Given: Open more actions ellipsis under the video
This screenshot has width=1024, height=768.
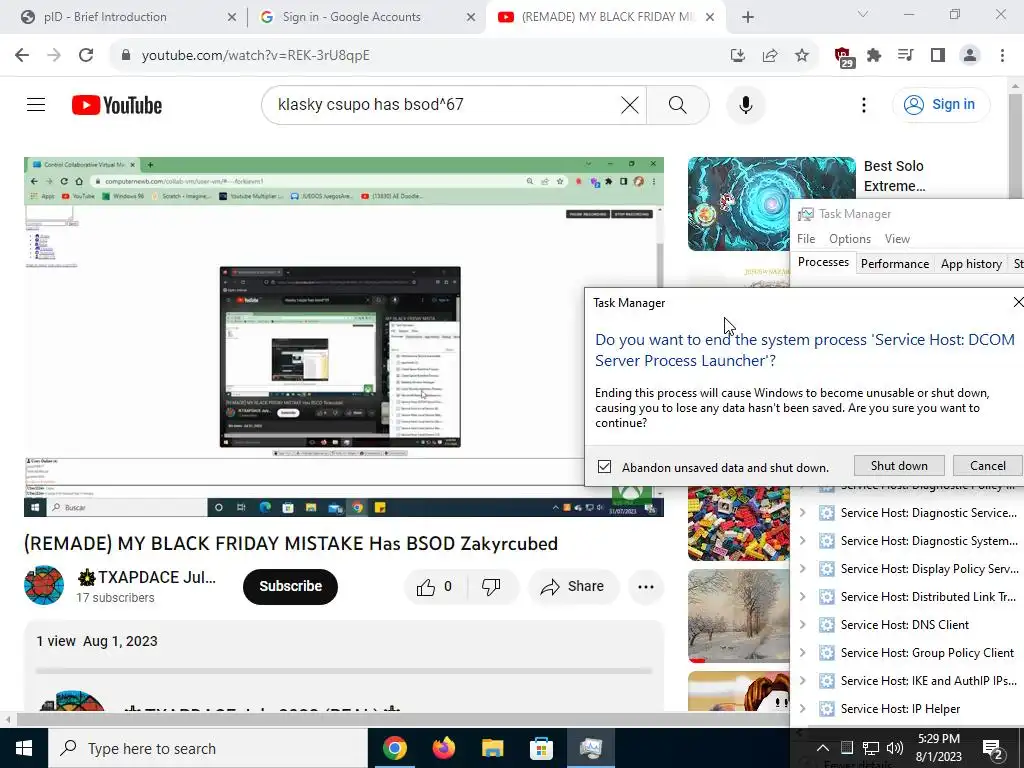Looking at the screenshot, I should 646,586.
